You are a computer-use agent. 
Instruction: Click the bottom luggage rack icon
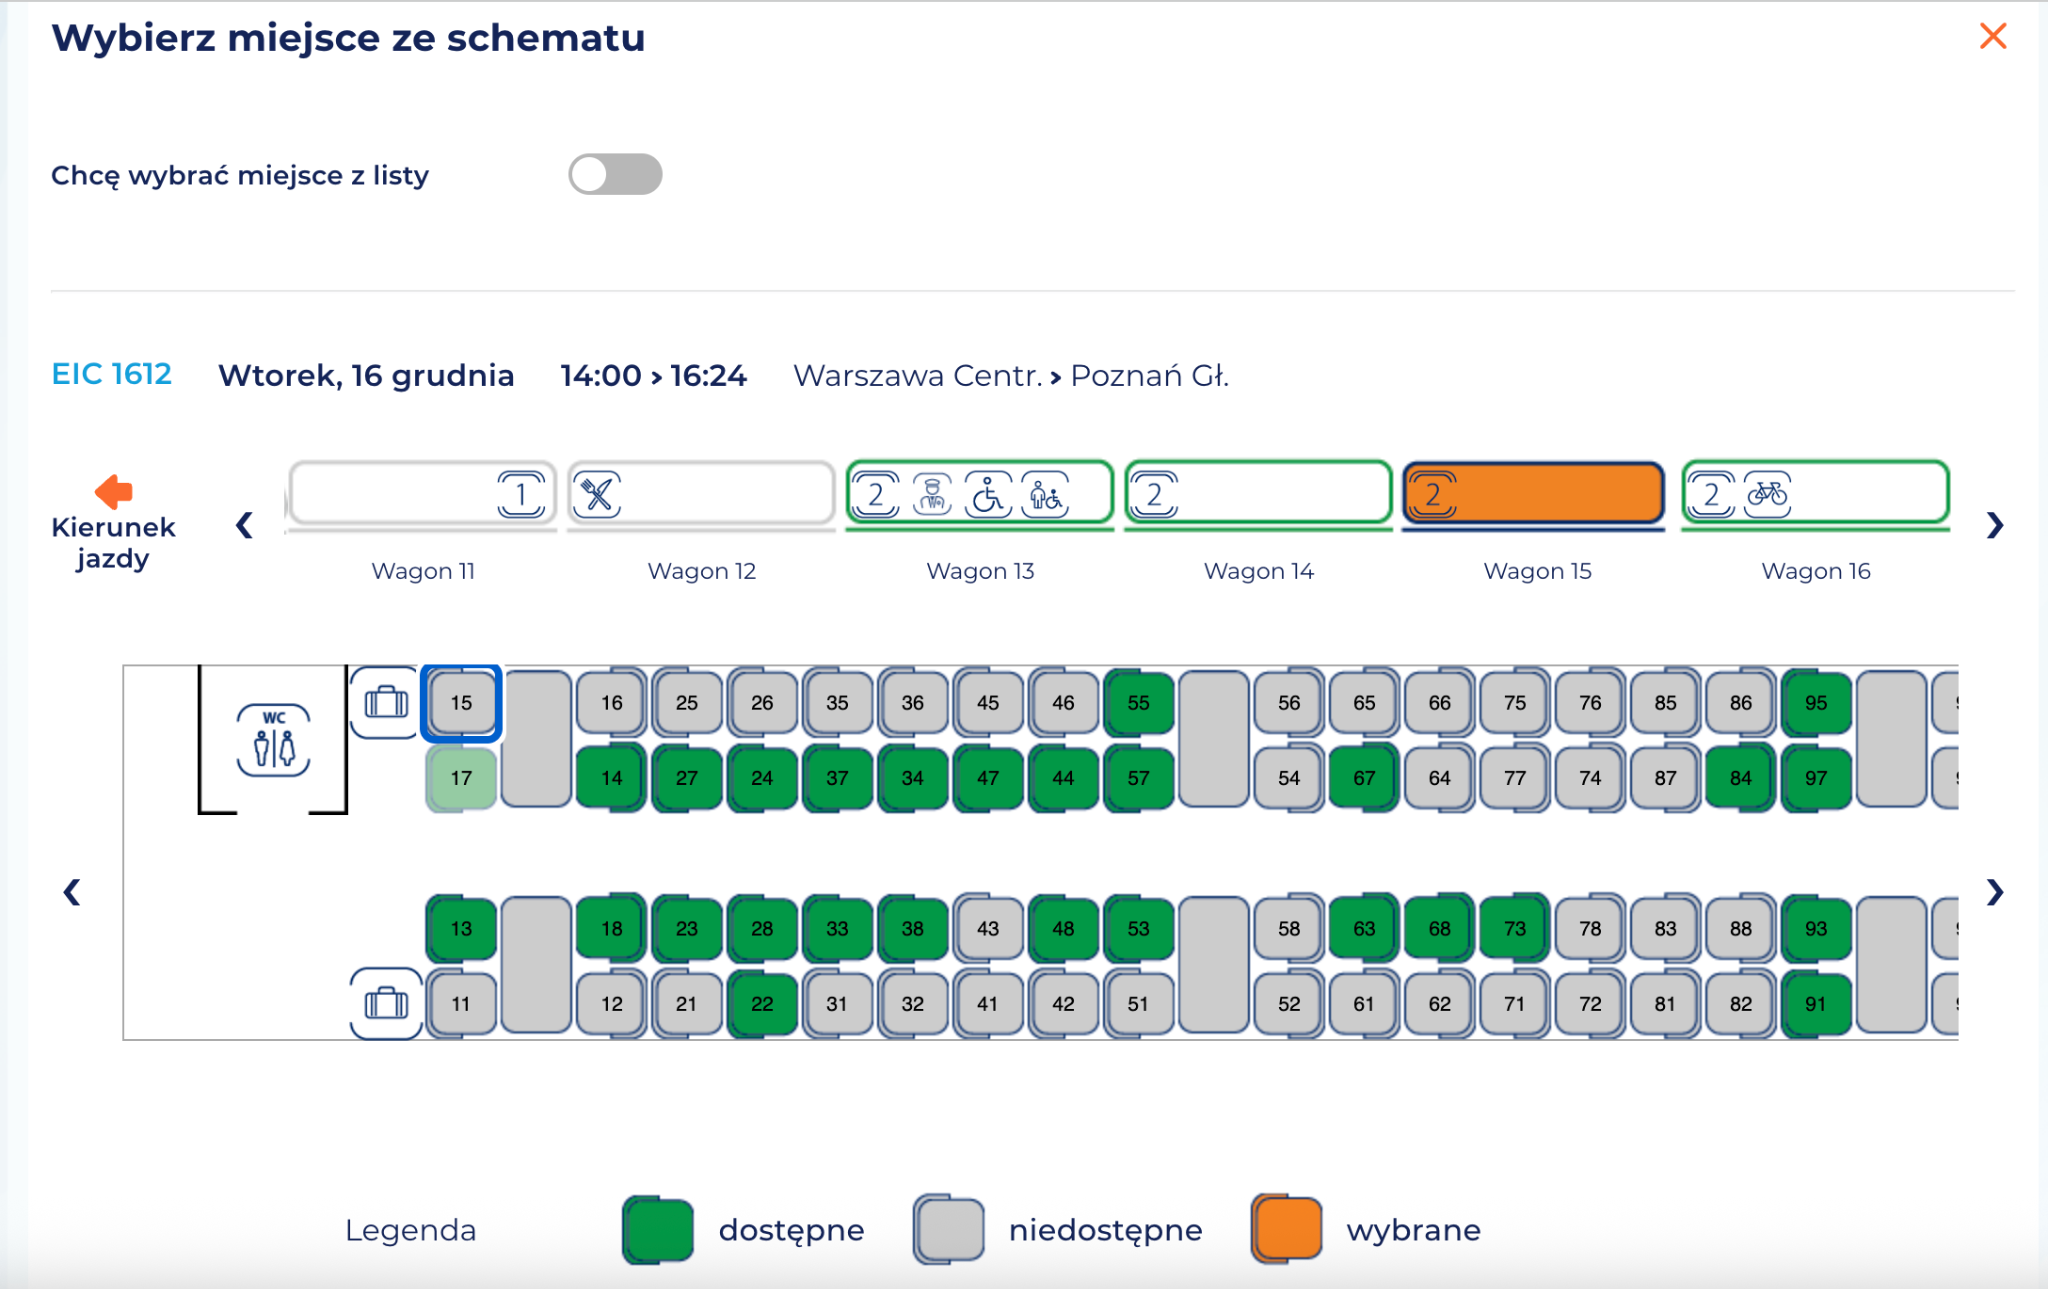386,1002
